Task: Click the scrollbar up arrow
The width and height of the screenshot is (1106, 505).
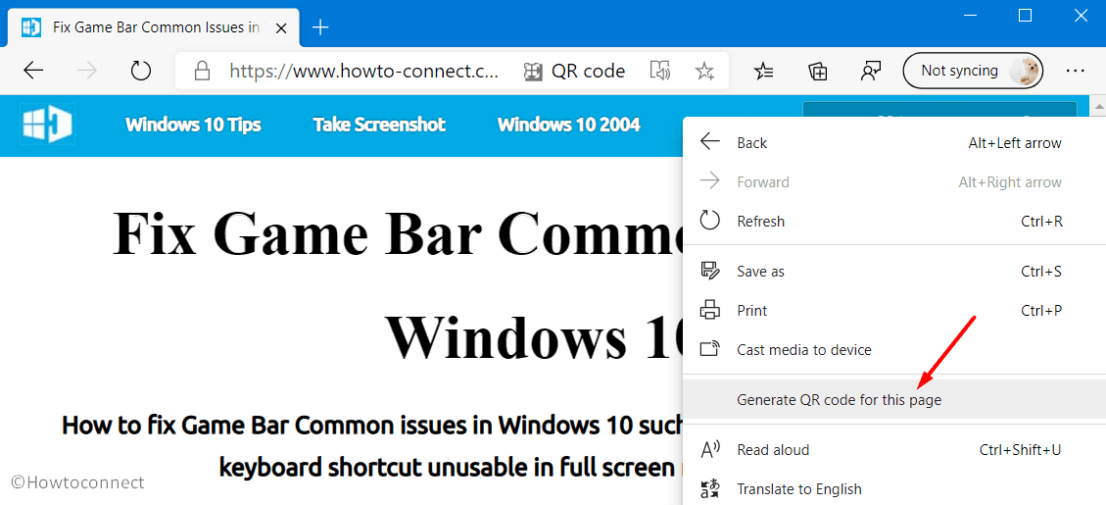Action: [1098, 105]
